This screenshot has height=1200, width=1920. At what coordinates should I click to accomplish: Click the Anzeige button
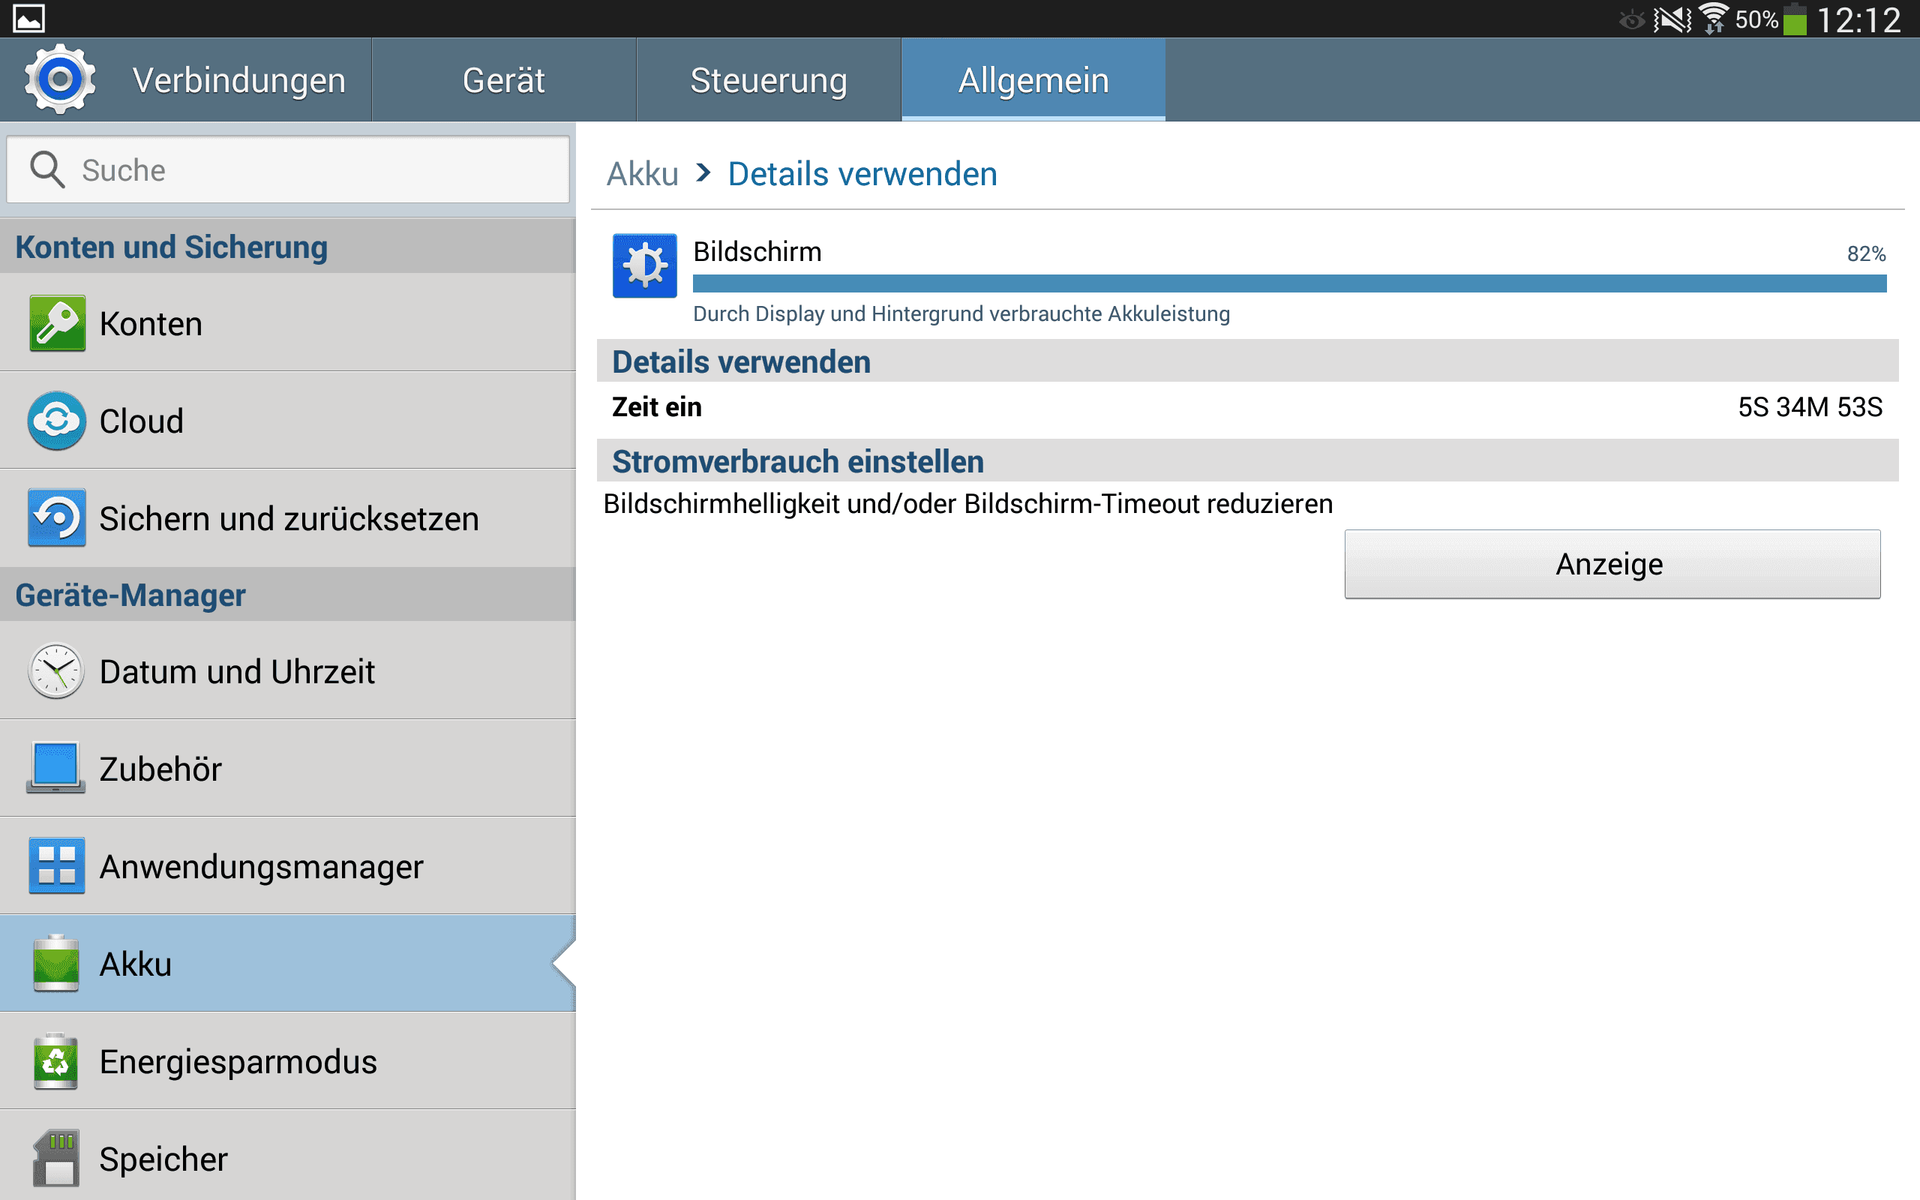click(1612, 564)
